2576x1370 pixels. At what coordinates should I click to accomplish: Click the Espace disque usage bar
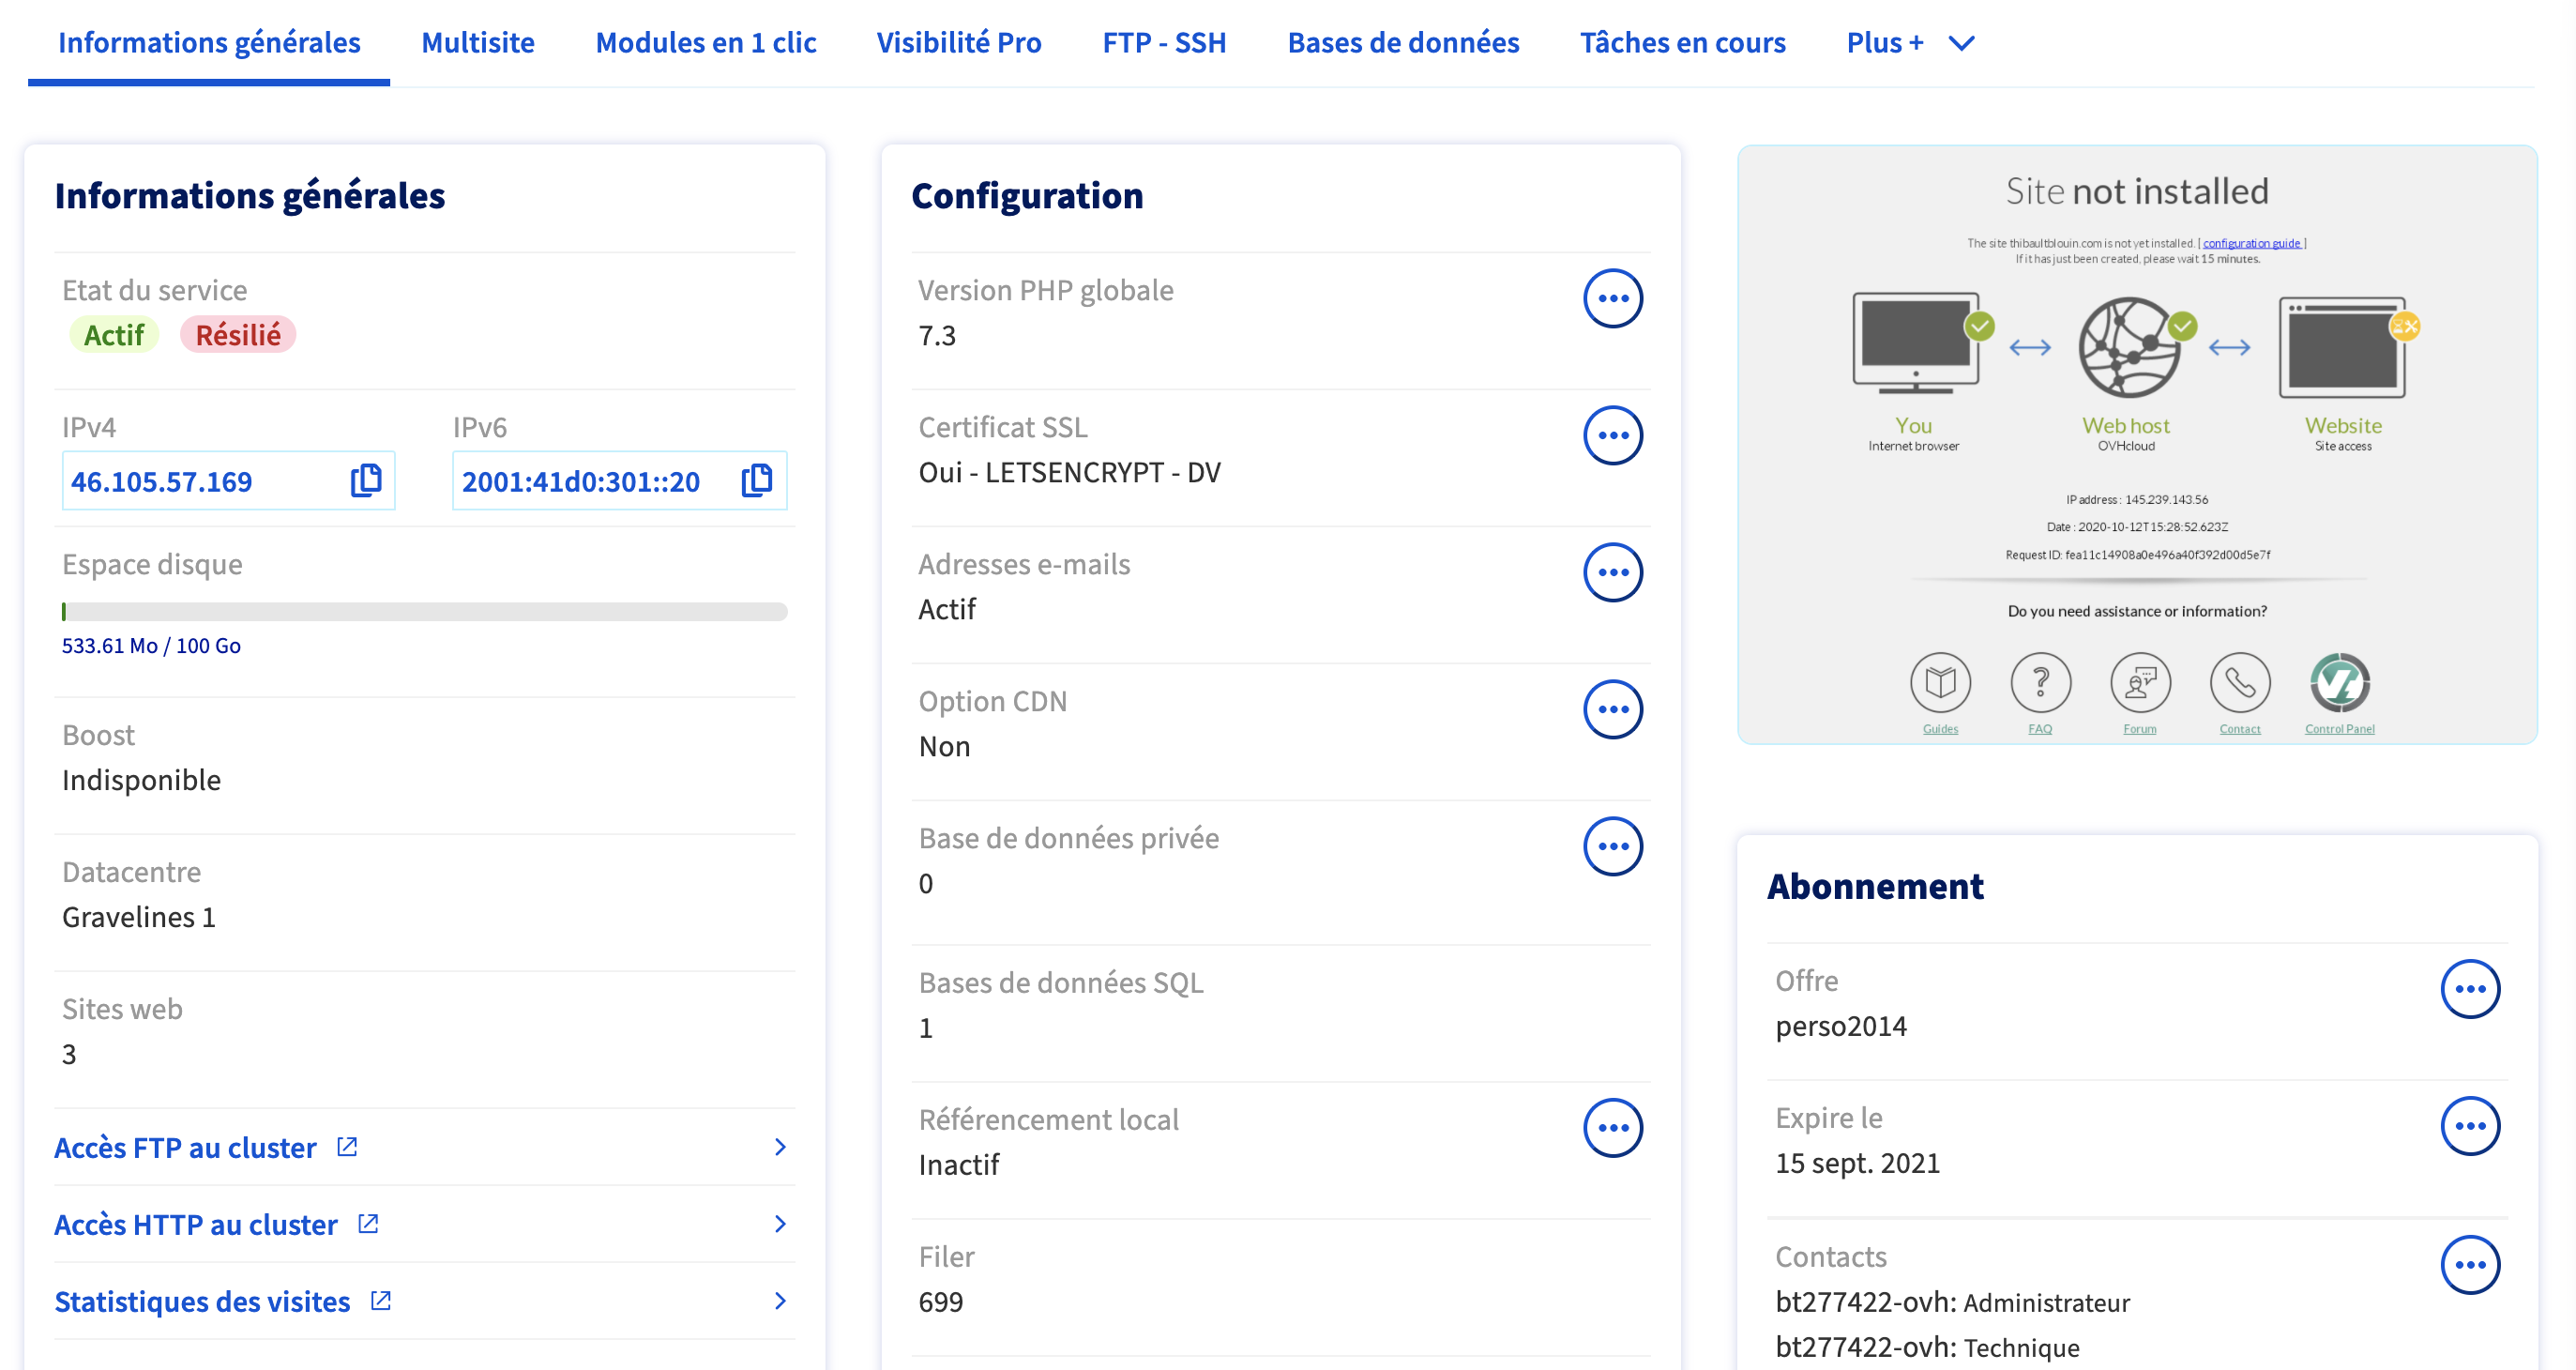pyautogui.click(x=424, y=611)
